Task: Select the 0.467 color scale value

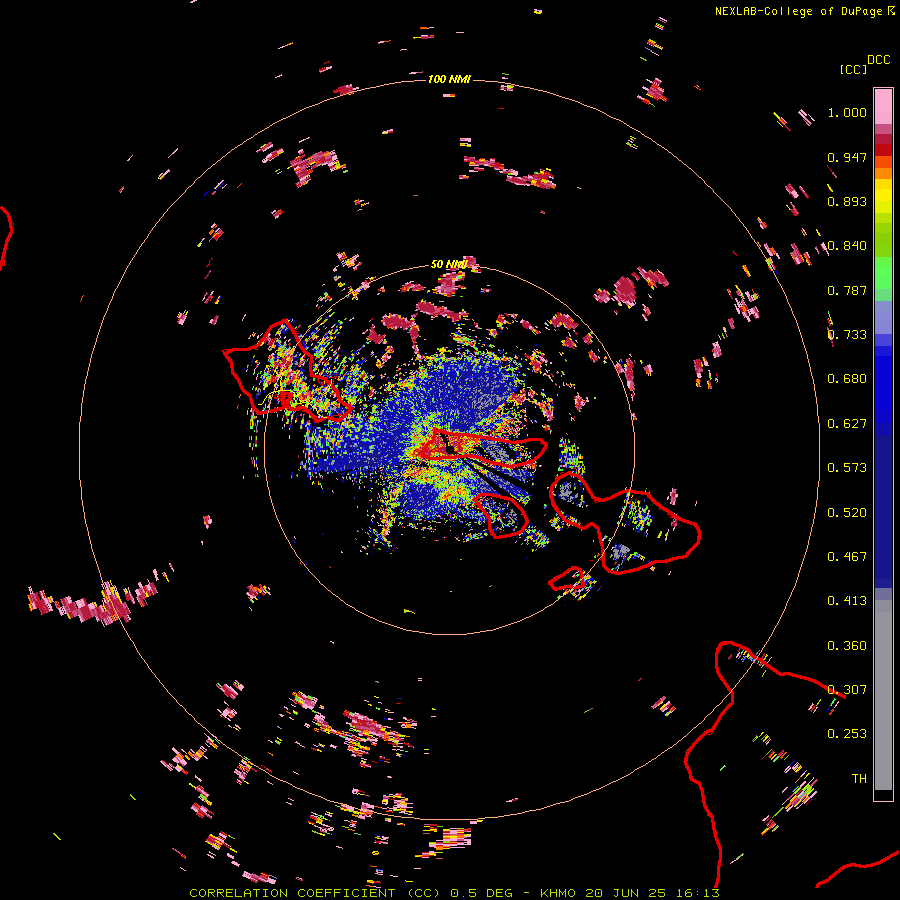Action: [847, 557]
